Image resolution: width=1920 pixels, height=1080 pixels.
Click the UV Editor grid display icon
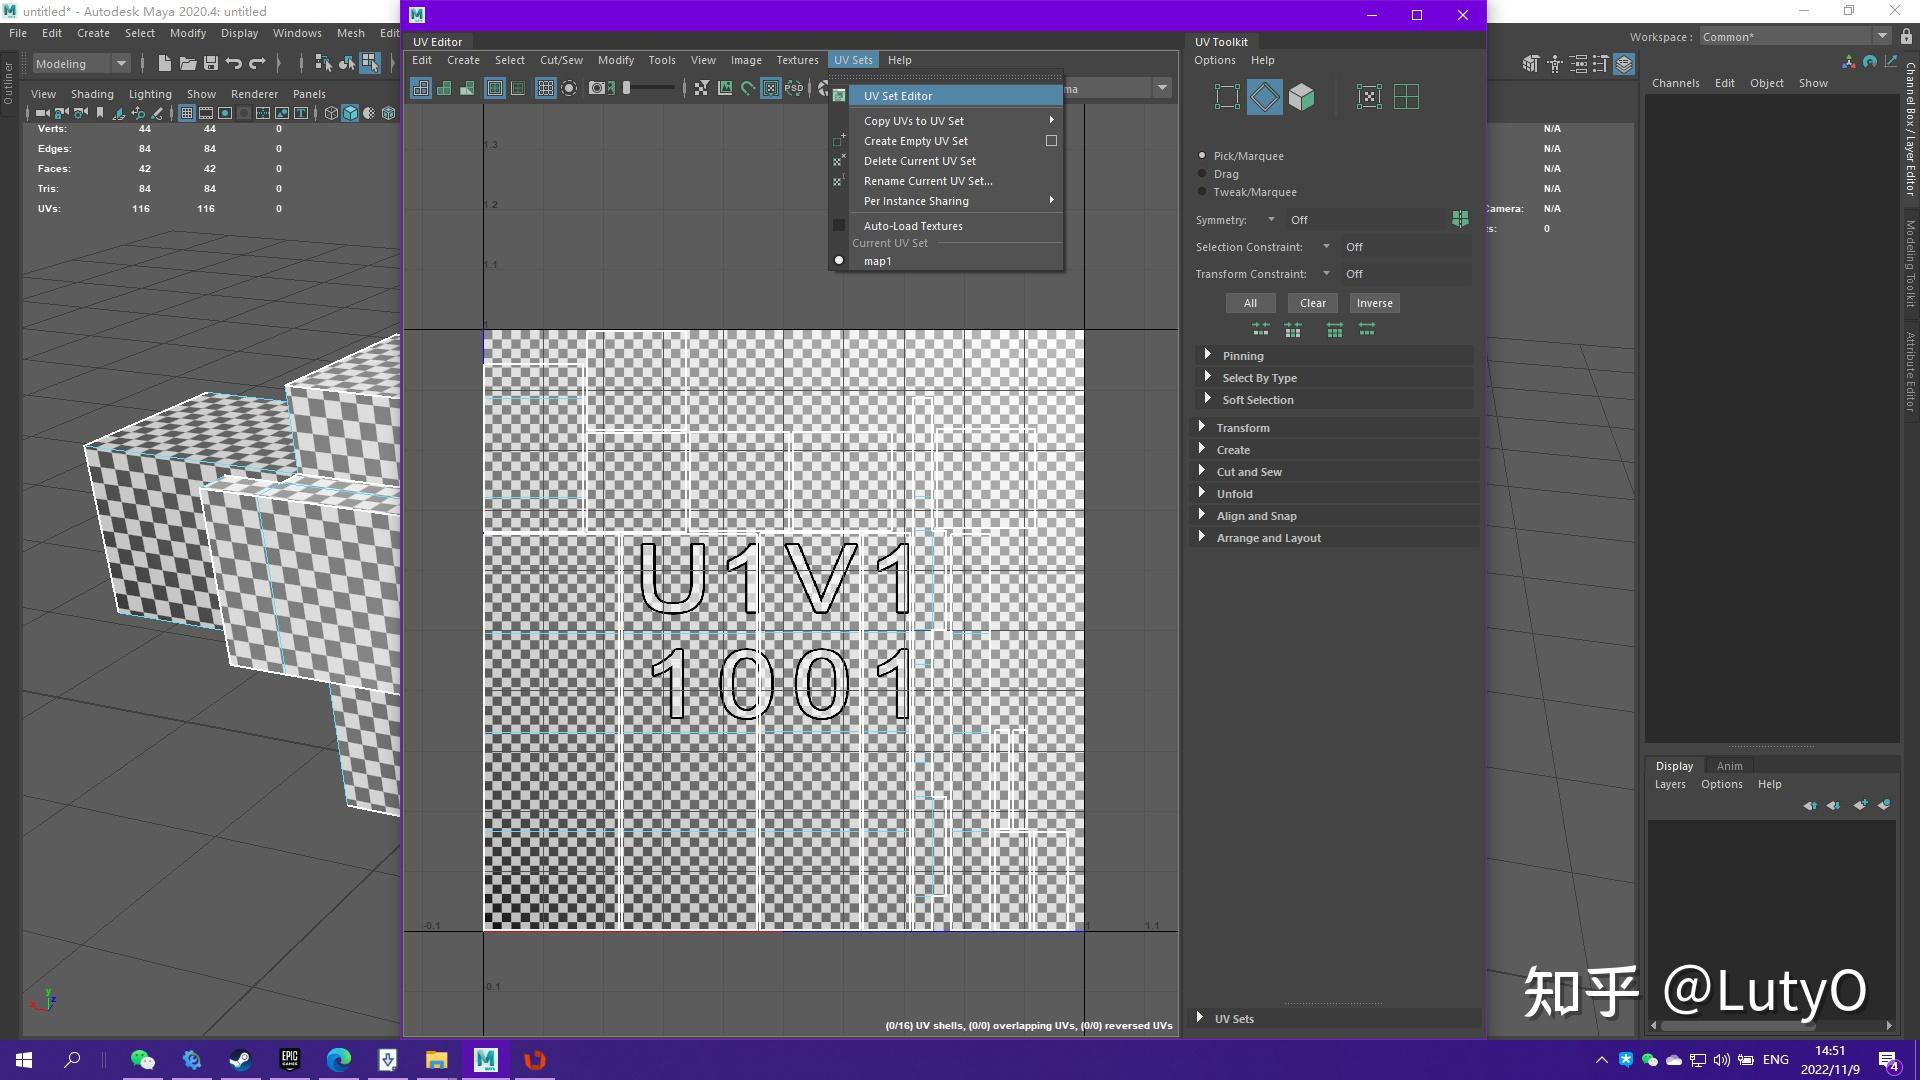point(546,88)
